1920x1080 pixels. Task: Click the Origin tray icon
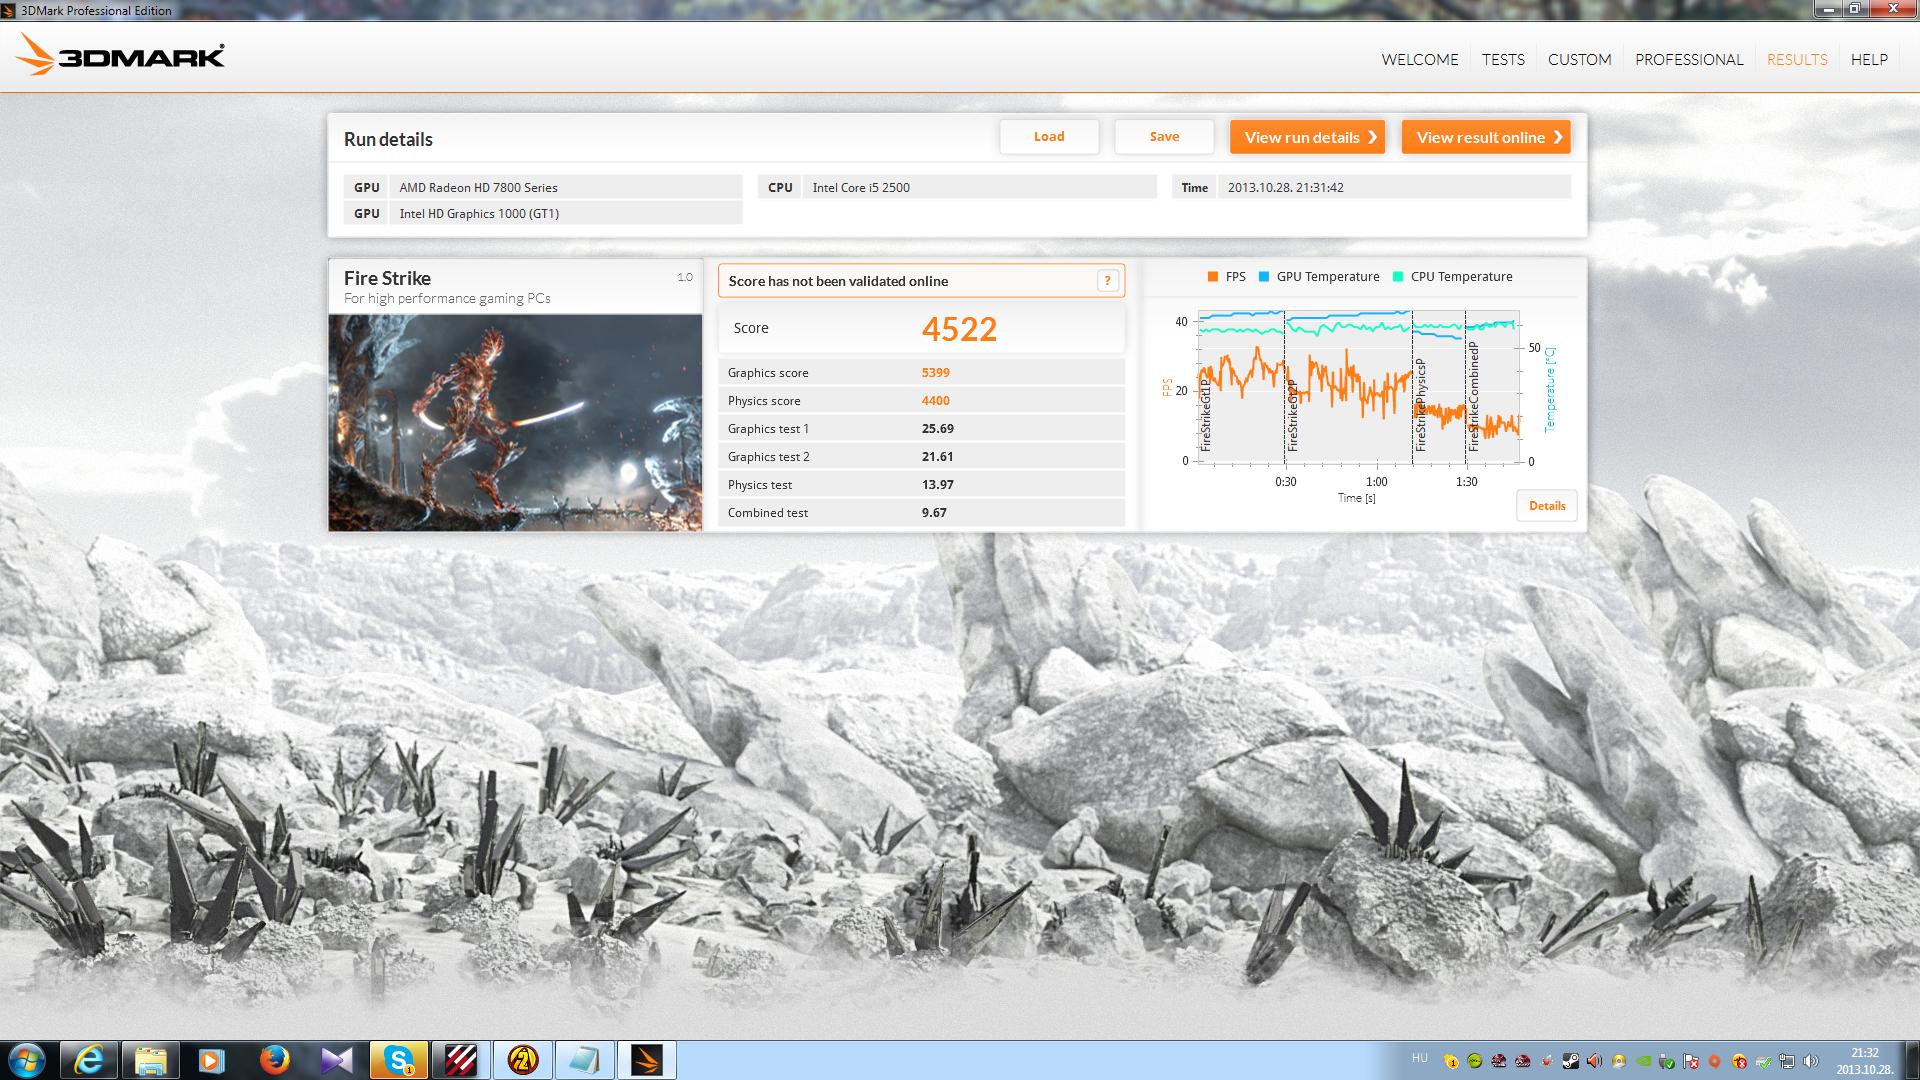tap(1714, 1061)
